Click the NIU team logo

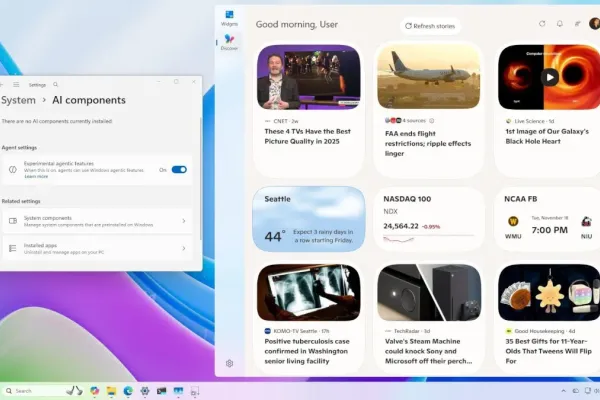[586, 221]
